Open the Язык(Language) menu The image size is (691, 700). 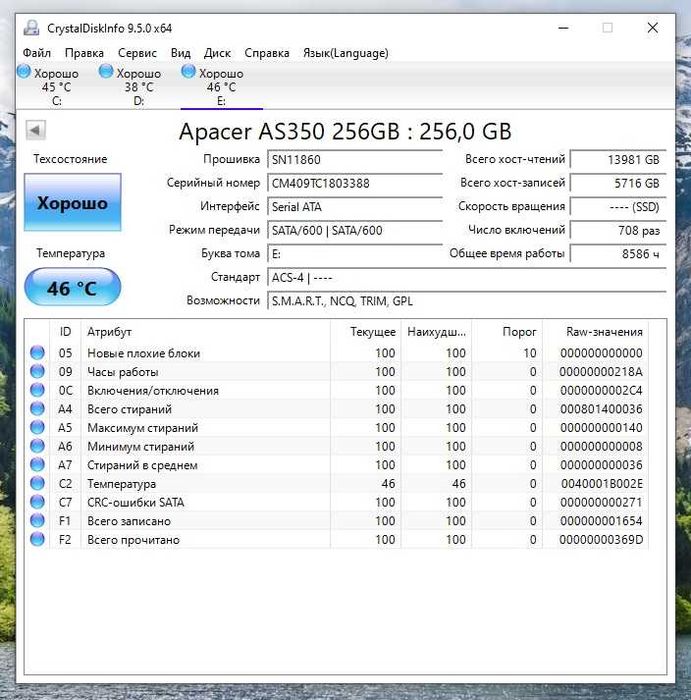(x=346, y=53)
